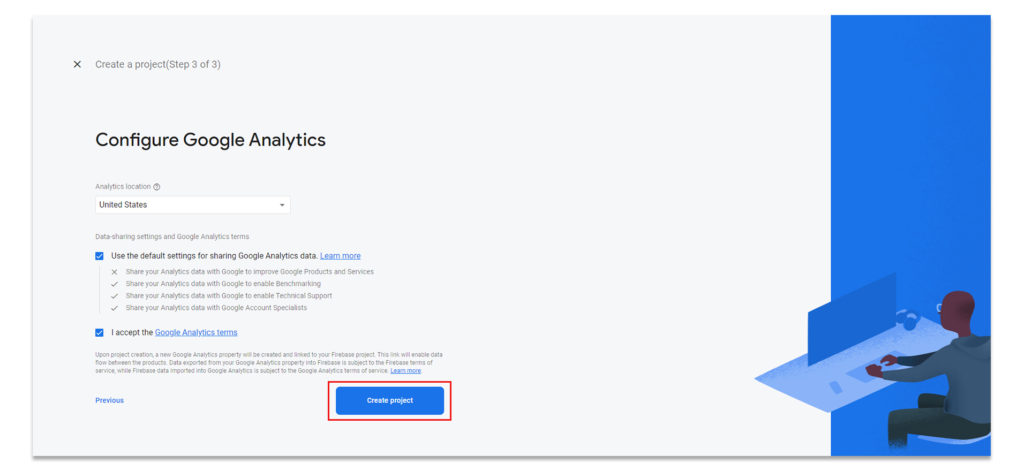Image resolution: width=1024 pixels, height=471 pixels.
Task: Close the Create a project wizard
Action: (x=77, y=65)
